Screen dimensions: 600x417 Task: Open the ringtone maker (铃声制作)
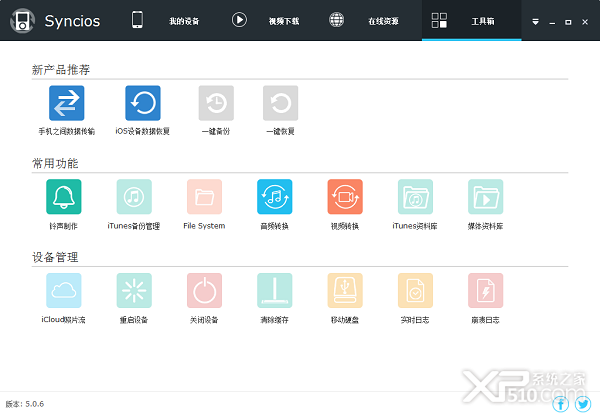coord(64,197)
